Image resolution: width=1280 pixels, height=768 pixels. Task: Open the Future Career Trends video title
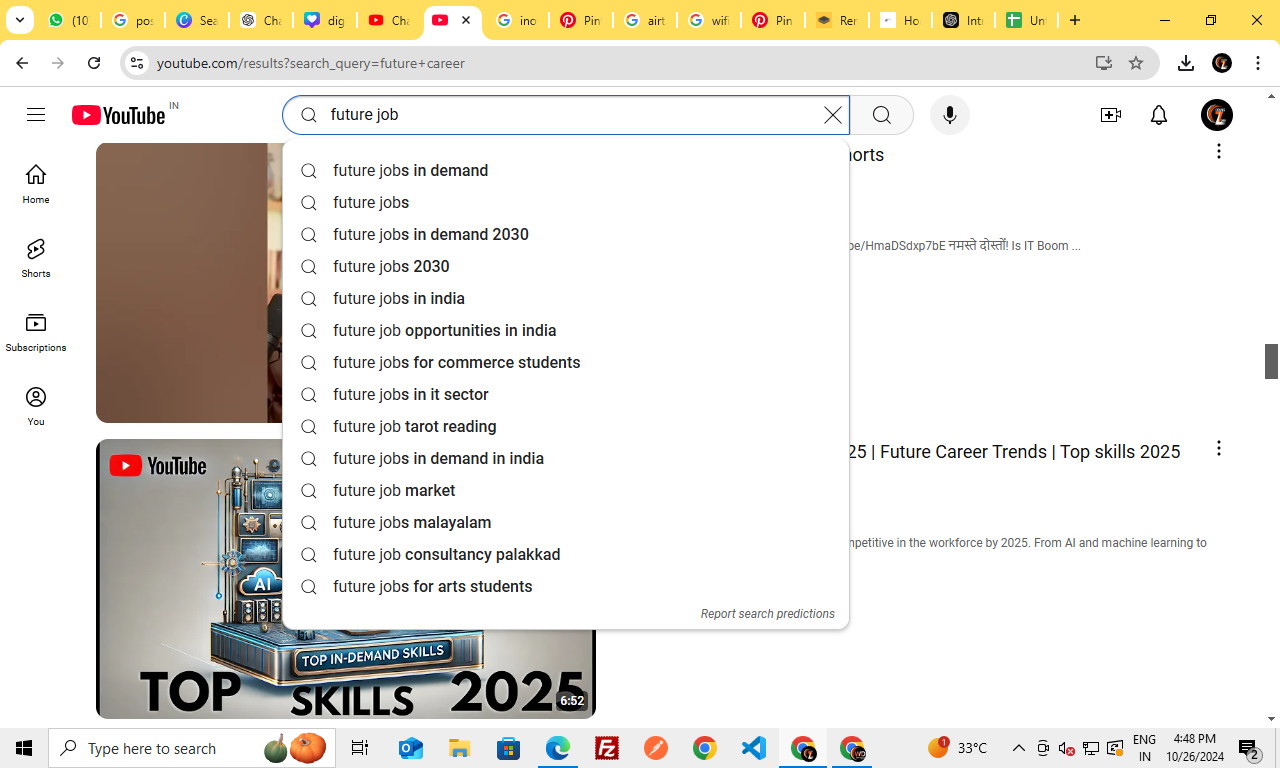click(1015, 452)
